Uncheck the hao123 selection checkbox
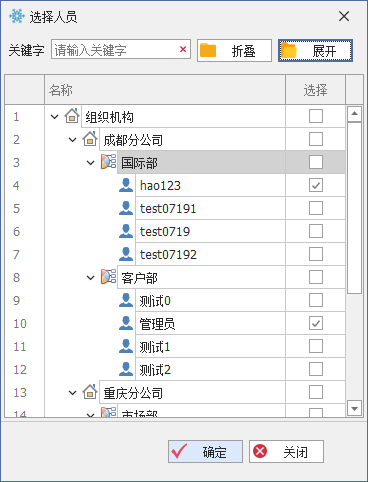 (x=316, y=185)
